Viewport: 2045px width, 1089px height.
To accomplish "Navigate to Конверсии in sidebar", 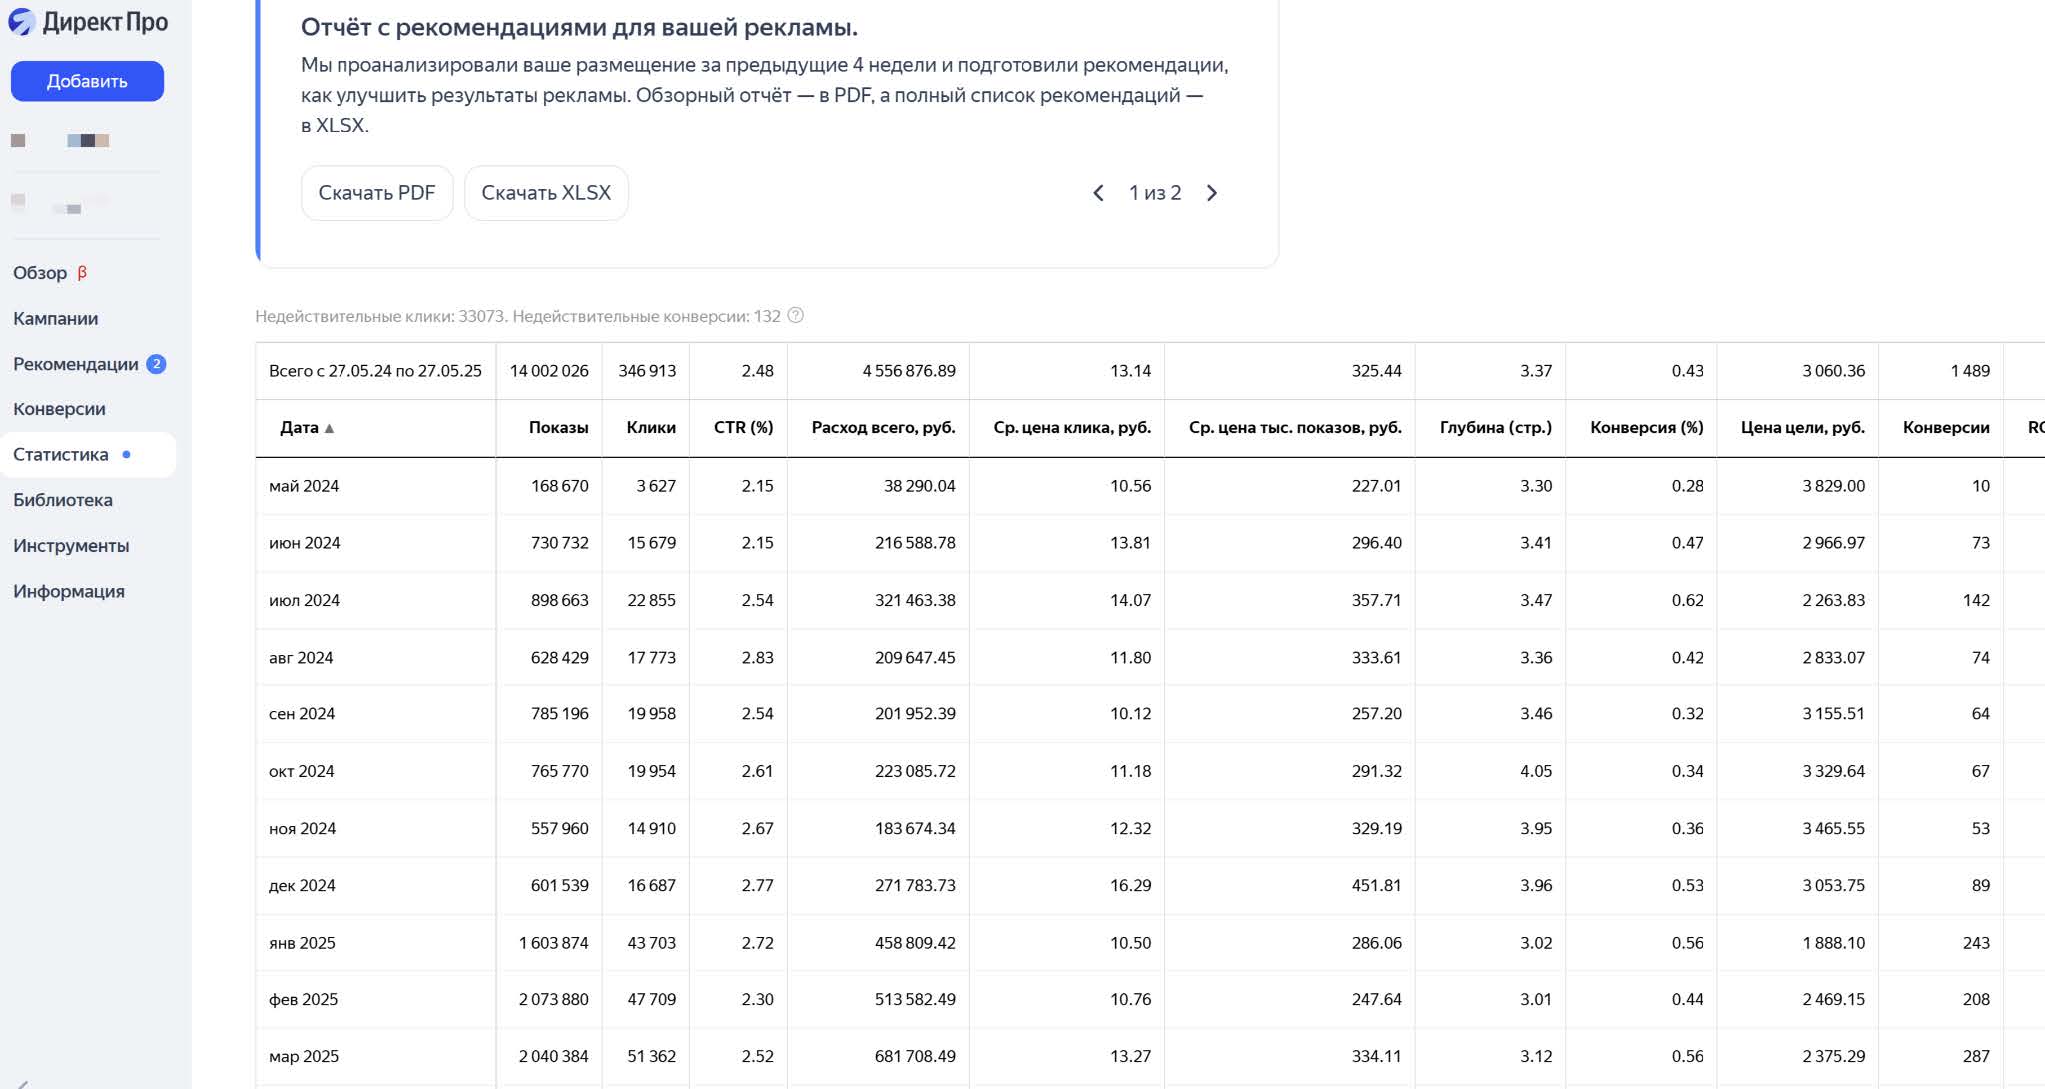I will [59, 409].
